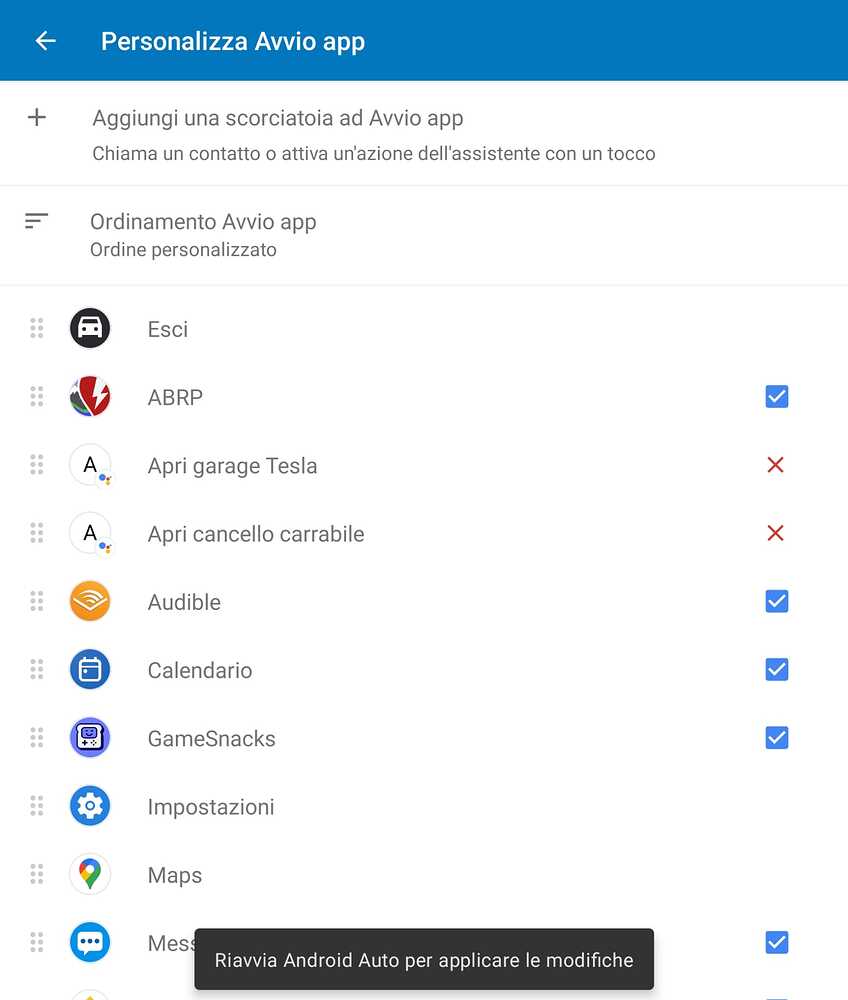Viewport: 848px width, 1000px height.
Task: Tap the plus icon to add shortcut
Action: pos(37,118)
